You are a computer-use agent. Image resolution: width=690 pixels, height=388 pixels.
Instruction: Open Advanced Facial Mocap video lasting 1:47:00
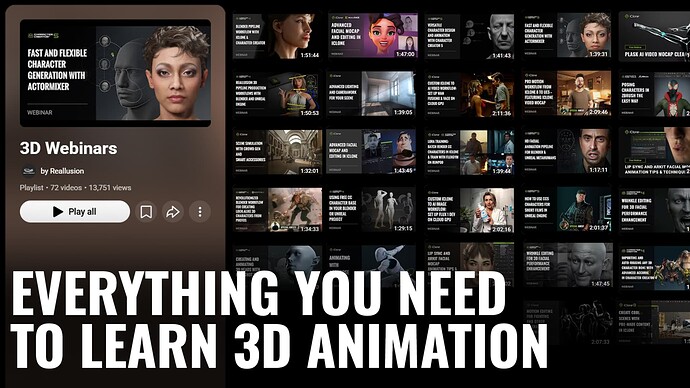(x=372, y=36)
